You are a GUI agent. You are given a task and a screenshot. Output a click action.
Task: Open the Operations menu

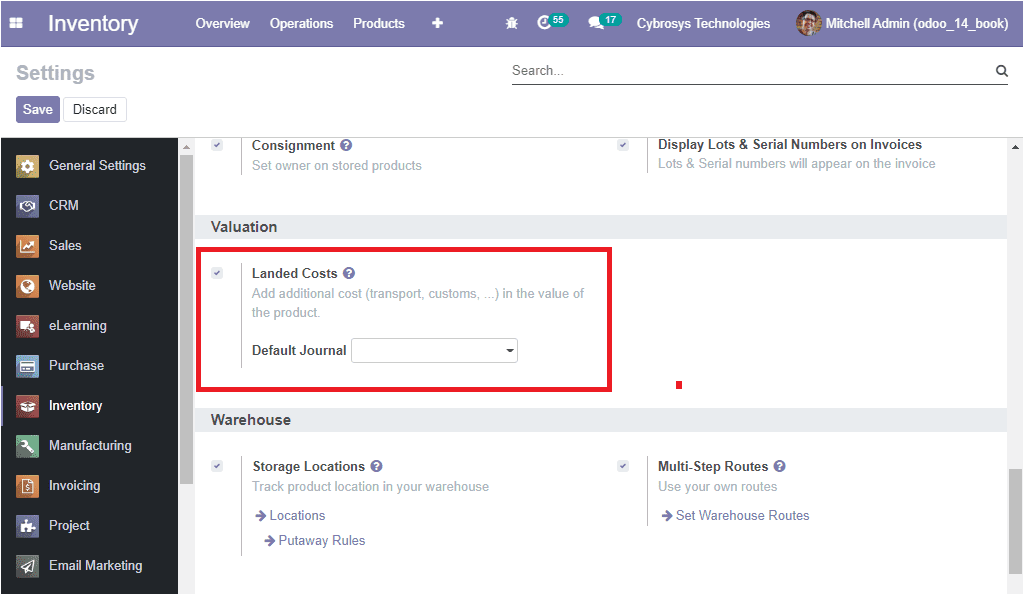[302, 24]
